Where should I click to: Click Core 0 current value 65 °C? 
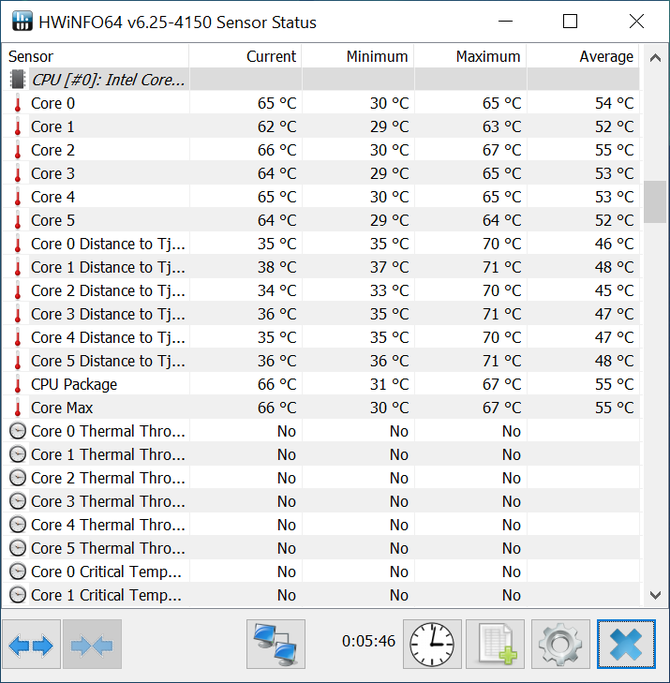coord(277,103)
